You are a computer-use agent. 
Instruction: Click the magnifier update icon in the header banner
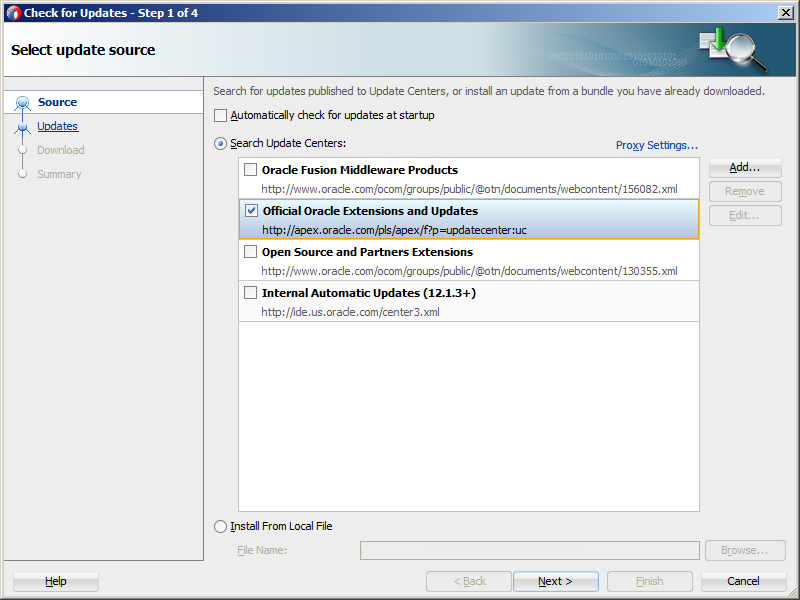click(733, 49)
